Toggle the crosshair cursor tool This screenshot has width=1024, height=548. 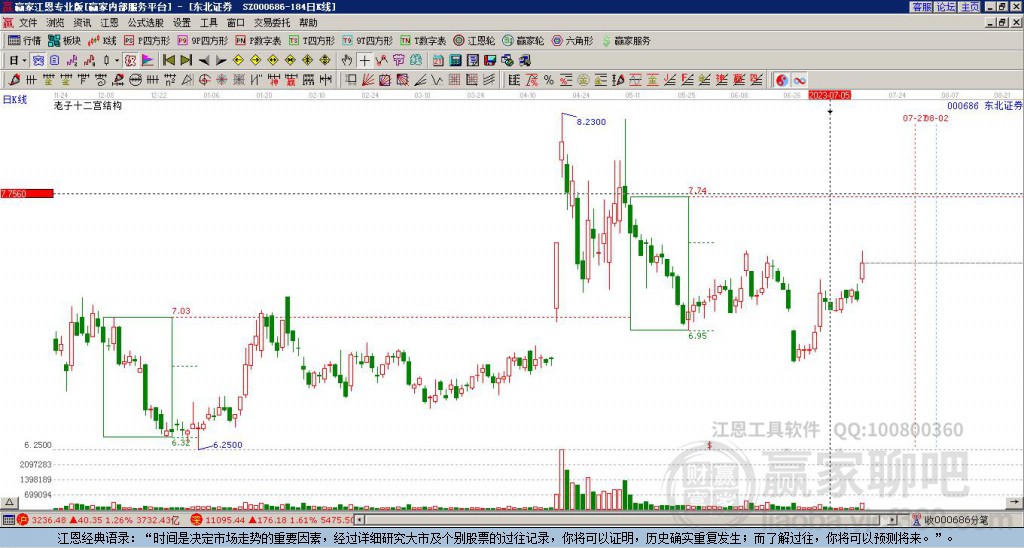[x=364, y=61]
